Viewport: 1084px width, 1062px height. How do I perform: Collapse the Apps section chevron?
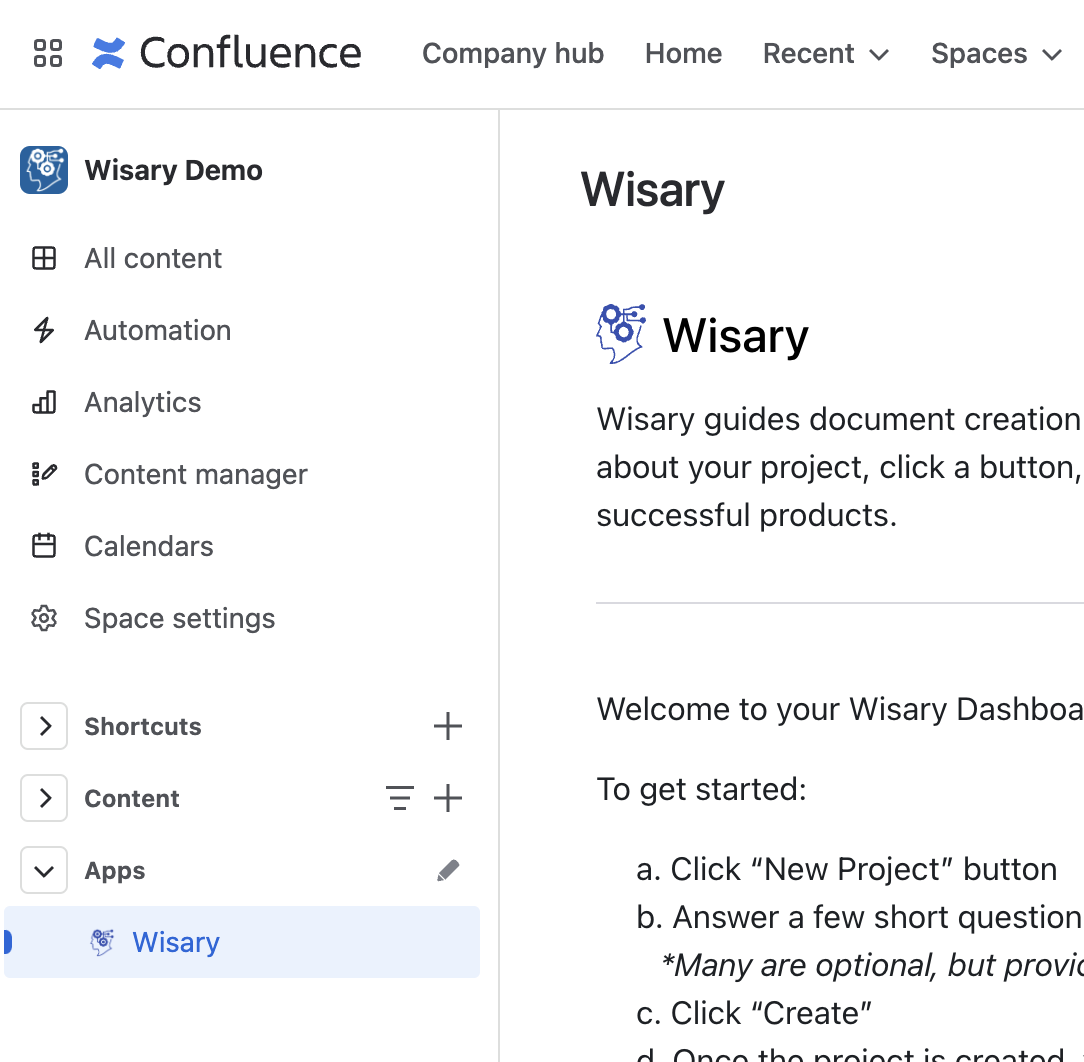click(44, 870)
